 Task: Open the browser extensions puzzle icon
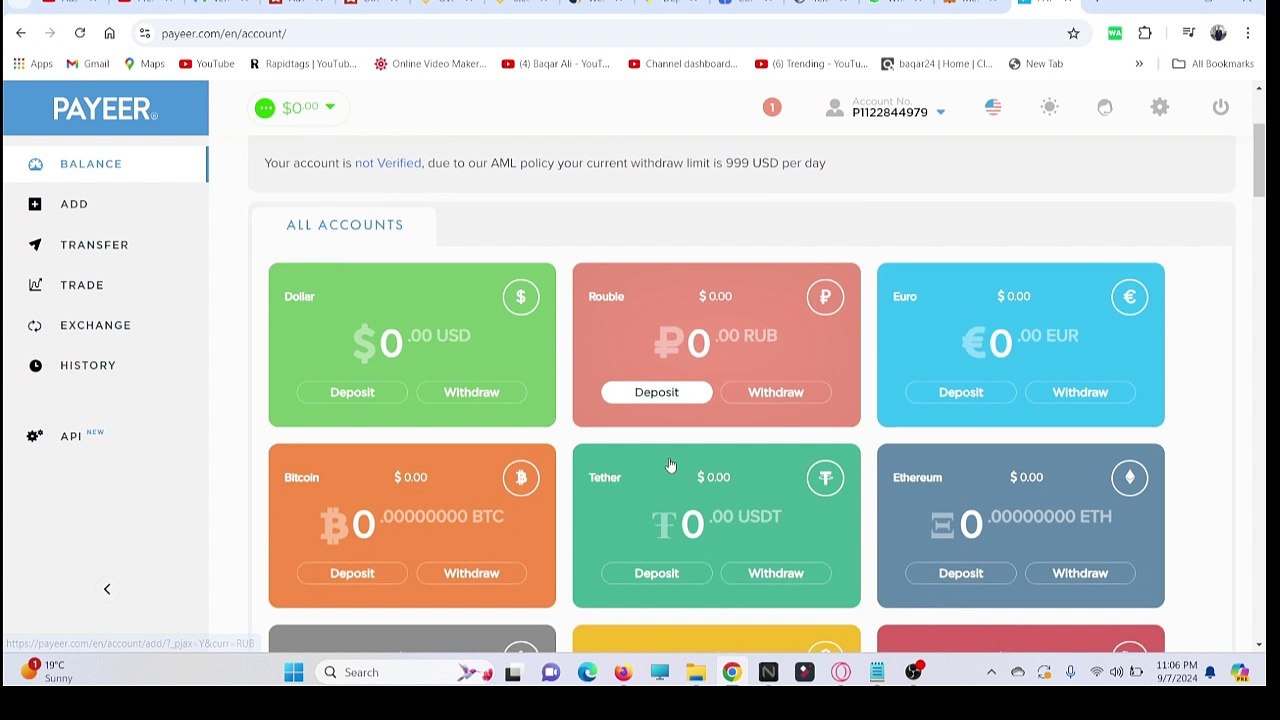pos(1145,33)
